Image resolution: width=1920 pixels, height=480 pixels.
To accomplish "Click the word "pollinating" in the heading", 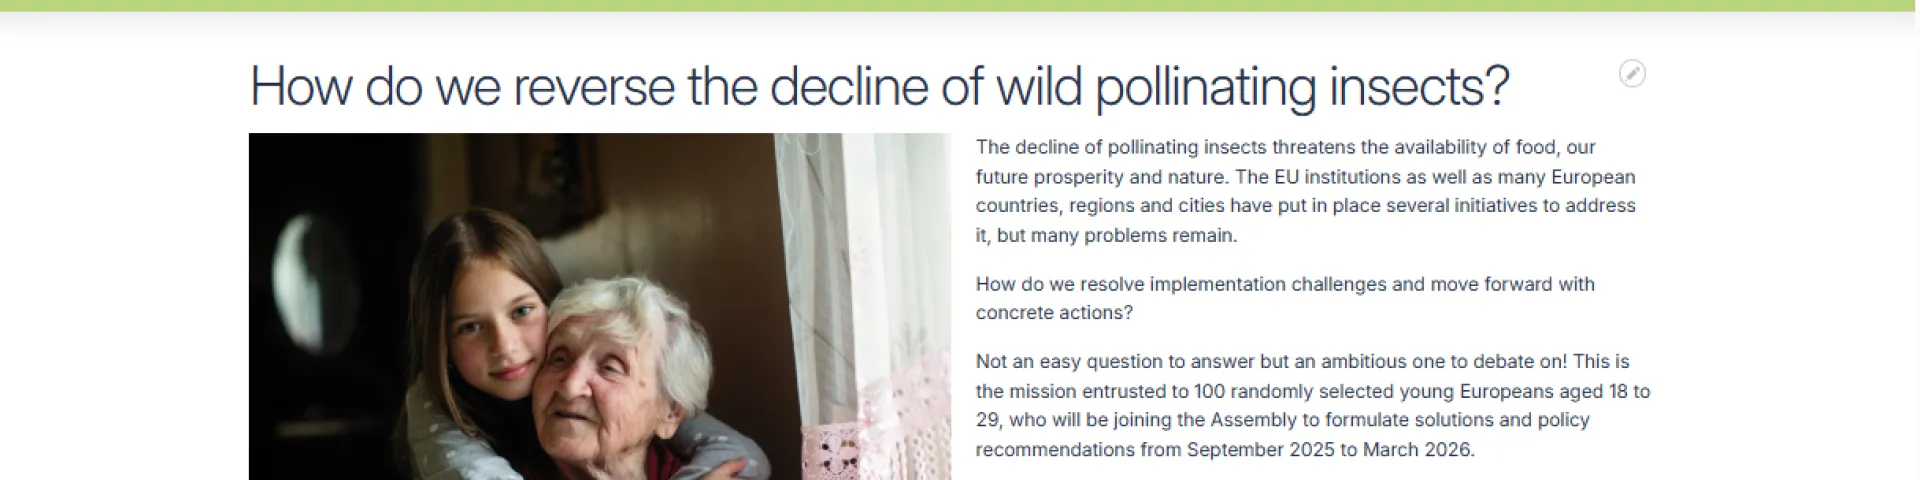I will (x=1205, y=87).
